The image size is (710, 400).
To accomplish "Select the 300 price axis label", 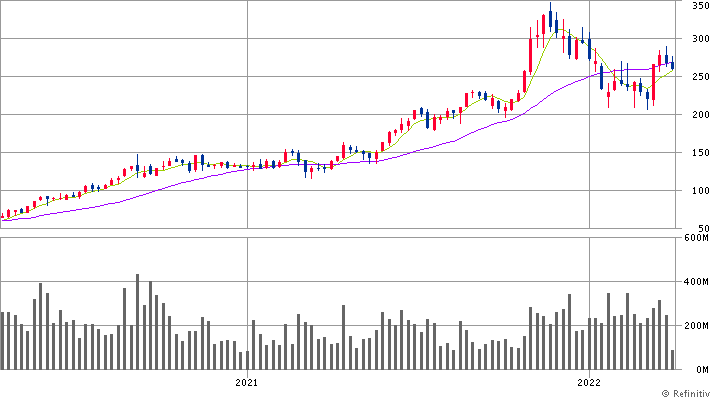I will tap(700, 39).
